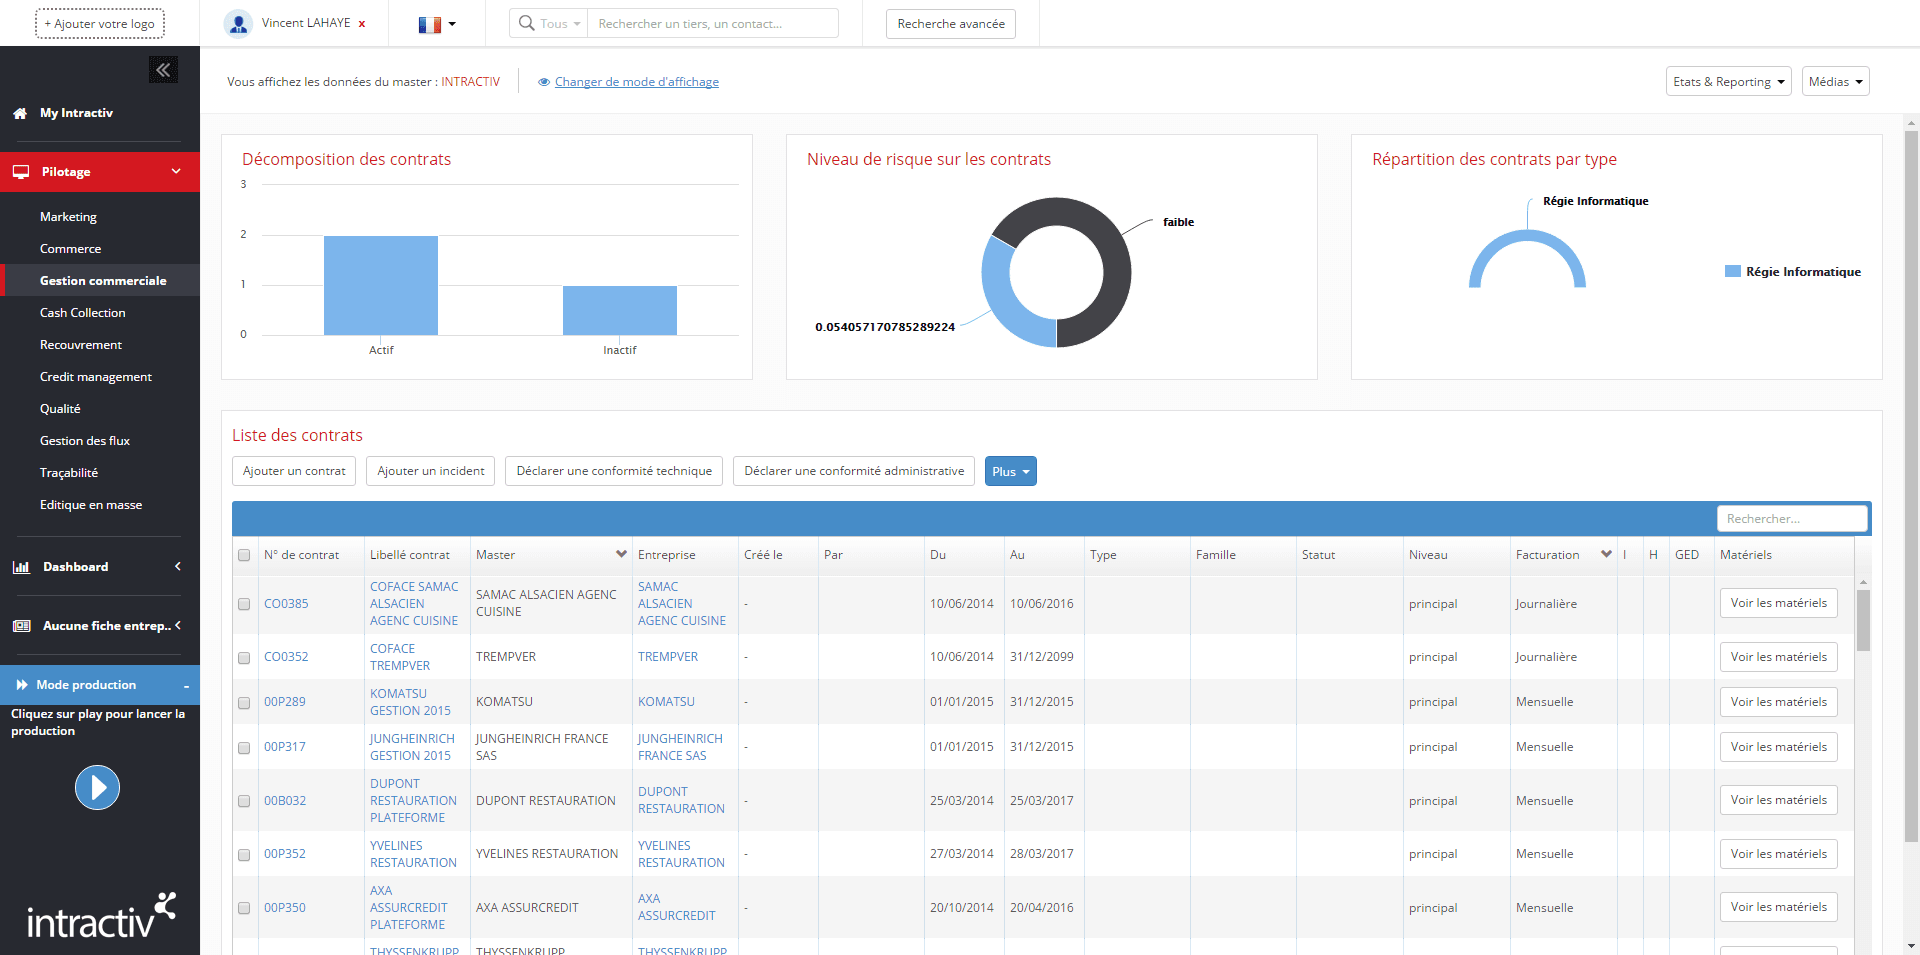Remove the Vincent LAHAYE user with the red x
The width and height of the screenshot is (1920, 955).
click(x=362, y=24)
